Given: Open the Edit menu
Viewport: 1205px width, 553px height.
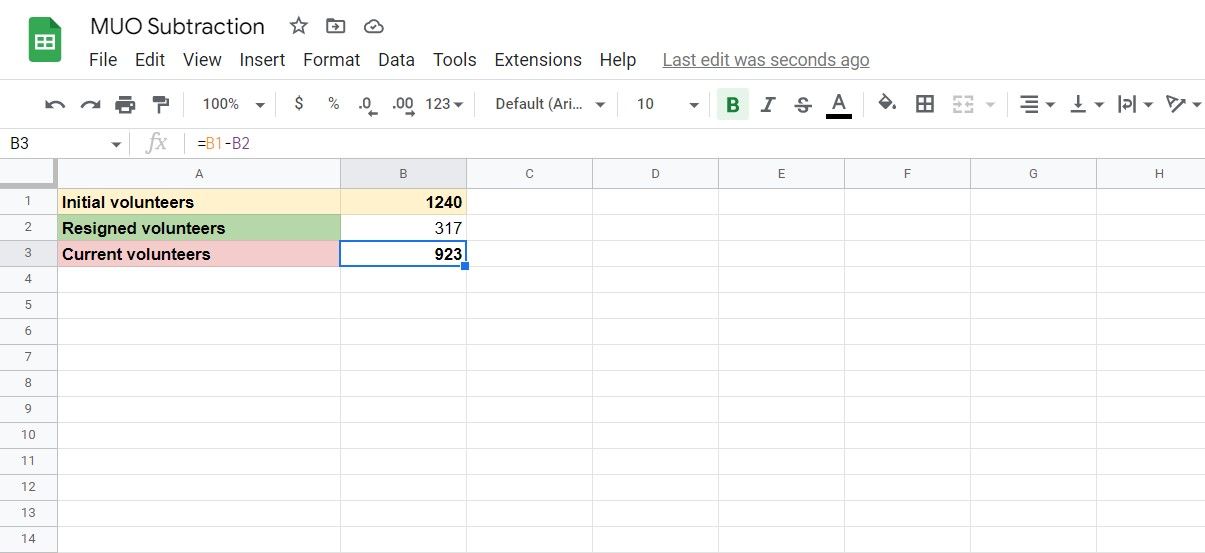Looking at the screenshot, I should pyautogui.click(x=150, y=60).
